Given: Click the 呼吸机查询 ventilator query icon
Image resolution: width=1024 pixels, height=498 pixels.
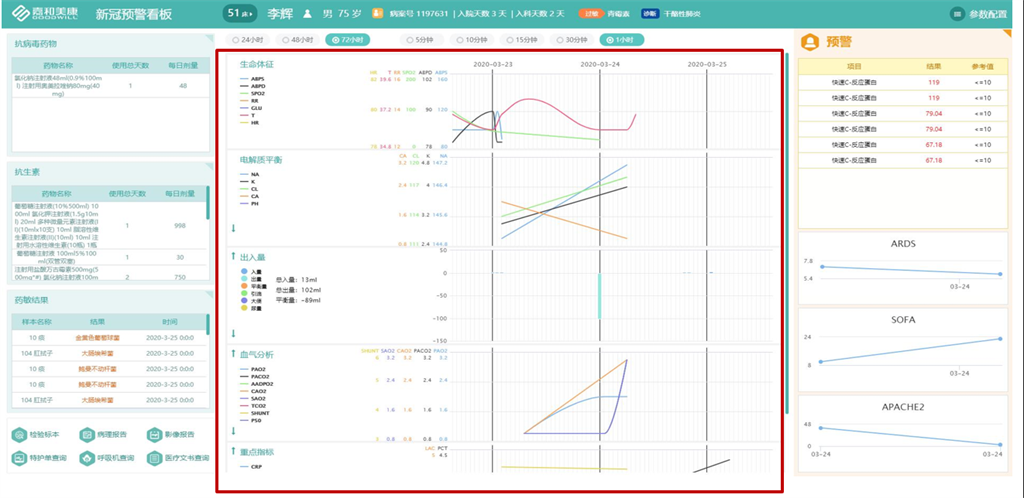Looking at the screenshot, I should coord(88,458).
